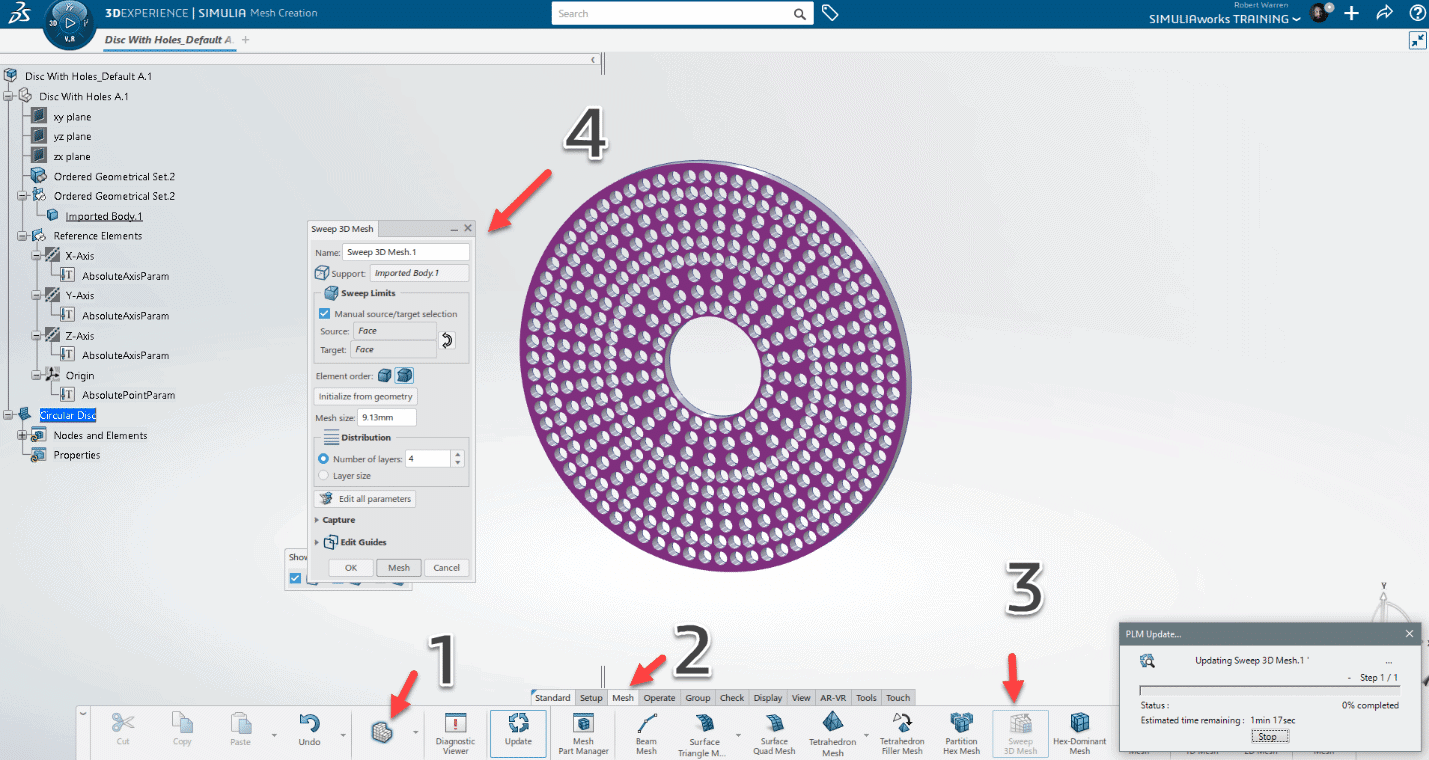
Task: Select the Surface Triangle Mesh tool
Action: (704, 734)
